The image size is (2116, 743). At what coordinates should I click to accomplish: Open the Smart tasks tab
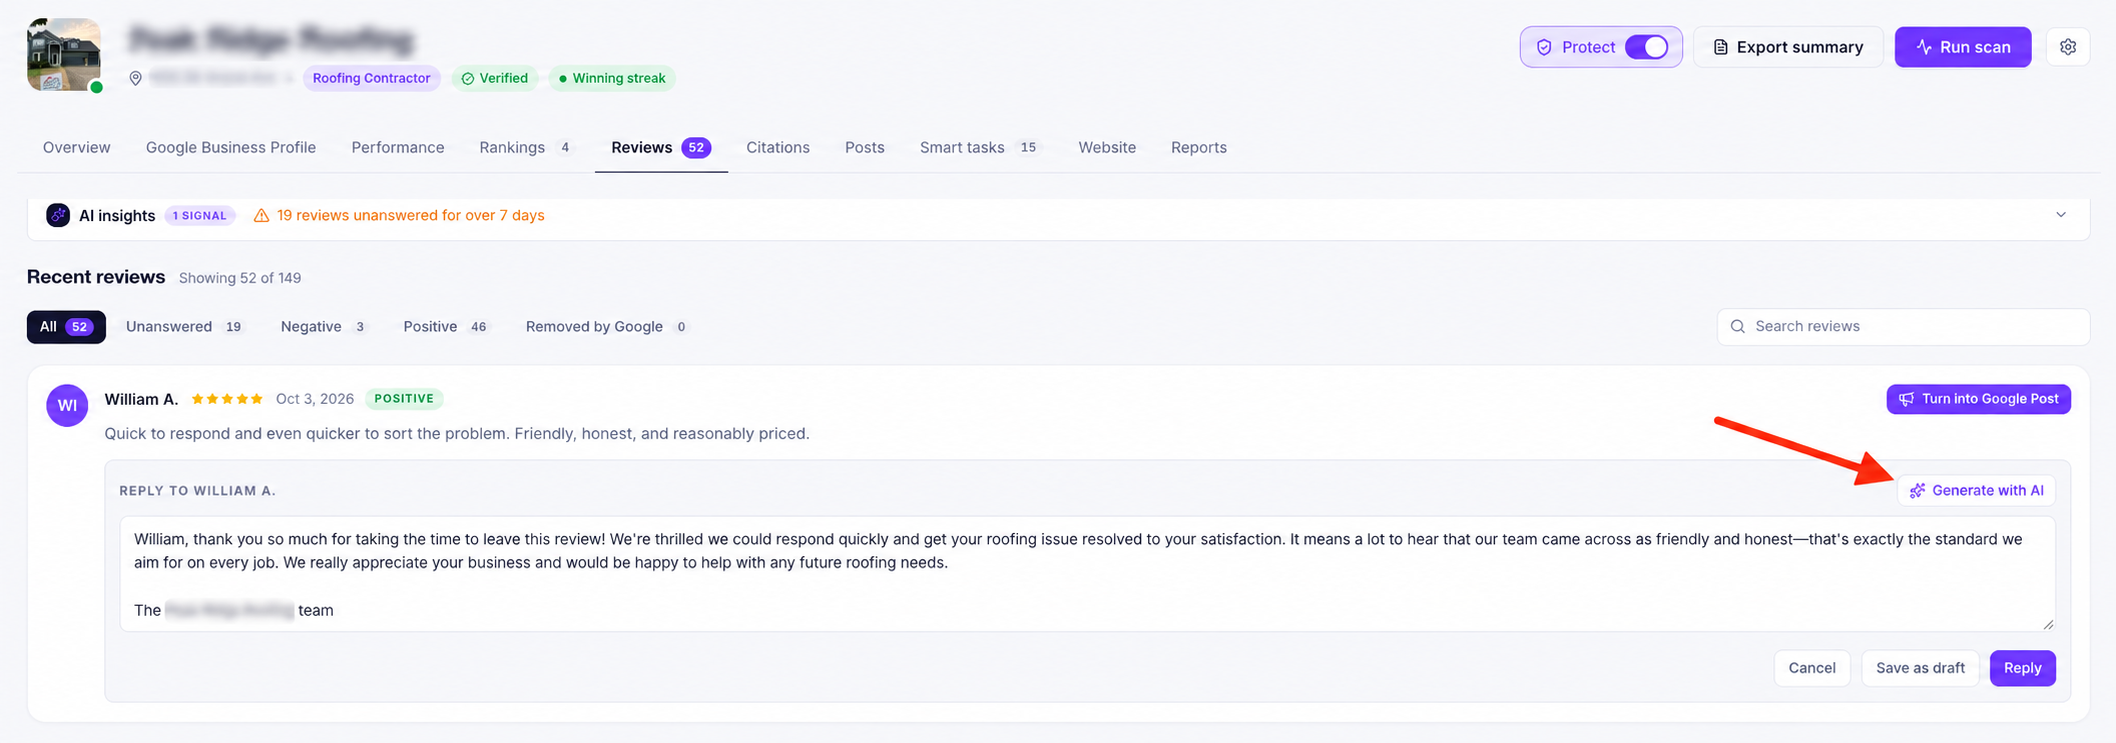point(979,147)
